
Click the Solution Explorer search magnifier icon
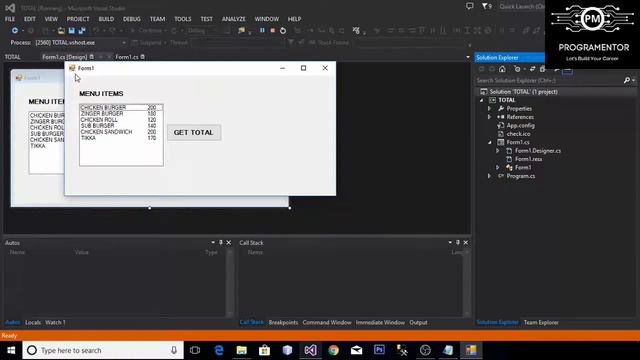pos(627,80)
